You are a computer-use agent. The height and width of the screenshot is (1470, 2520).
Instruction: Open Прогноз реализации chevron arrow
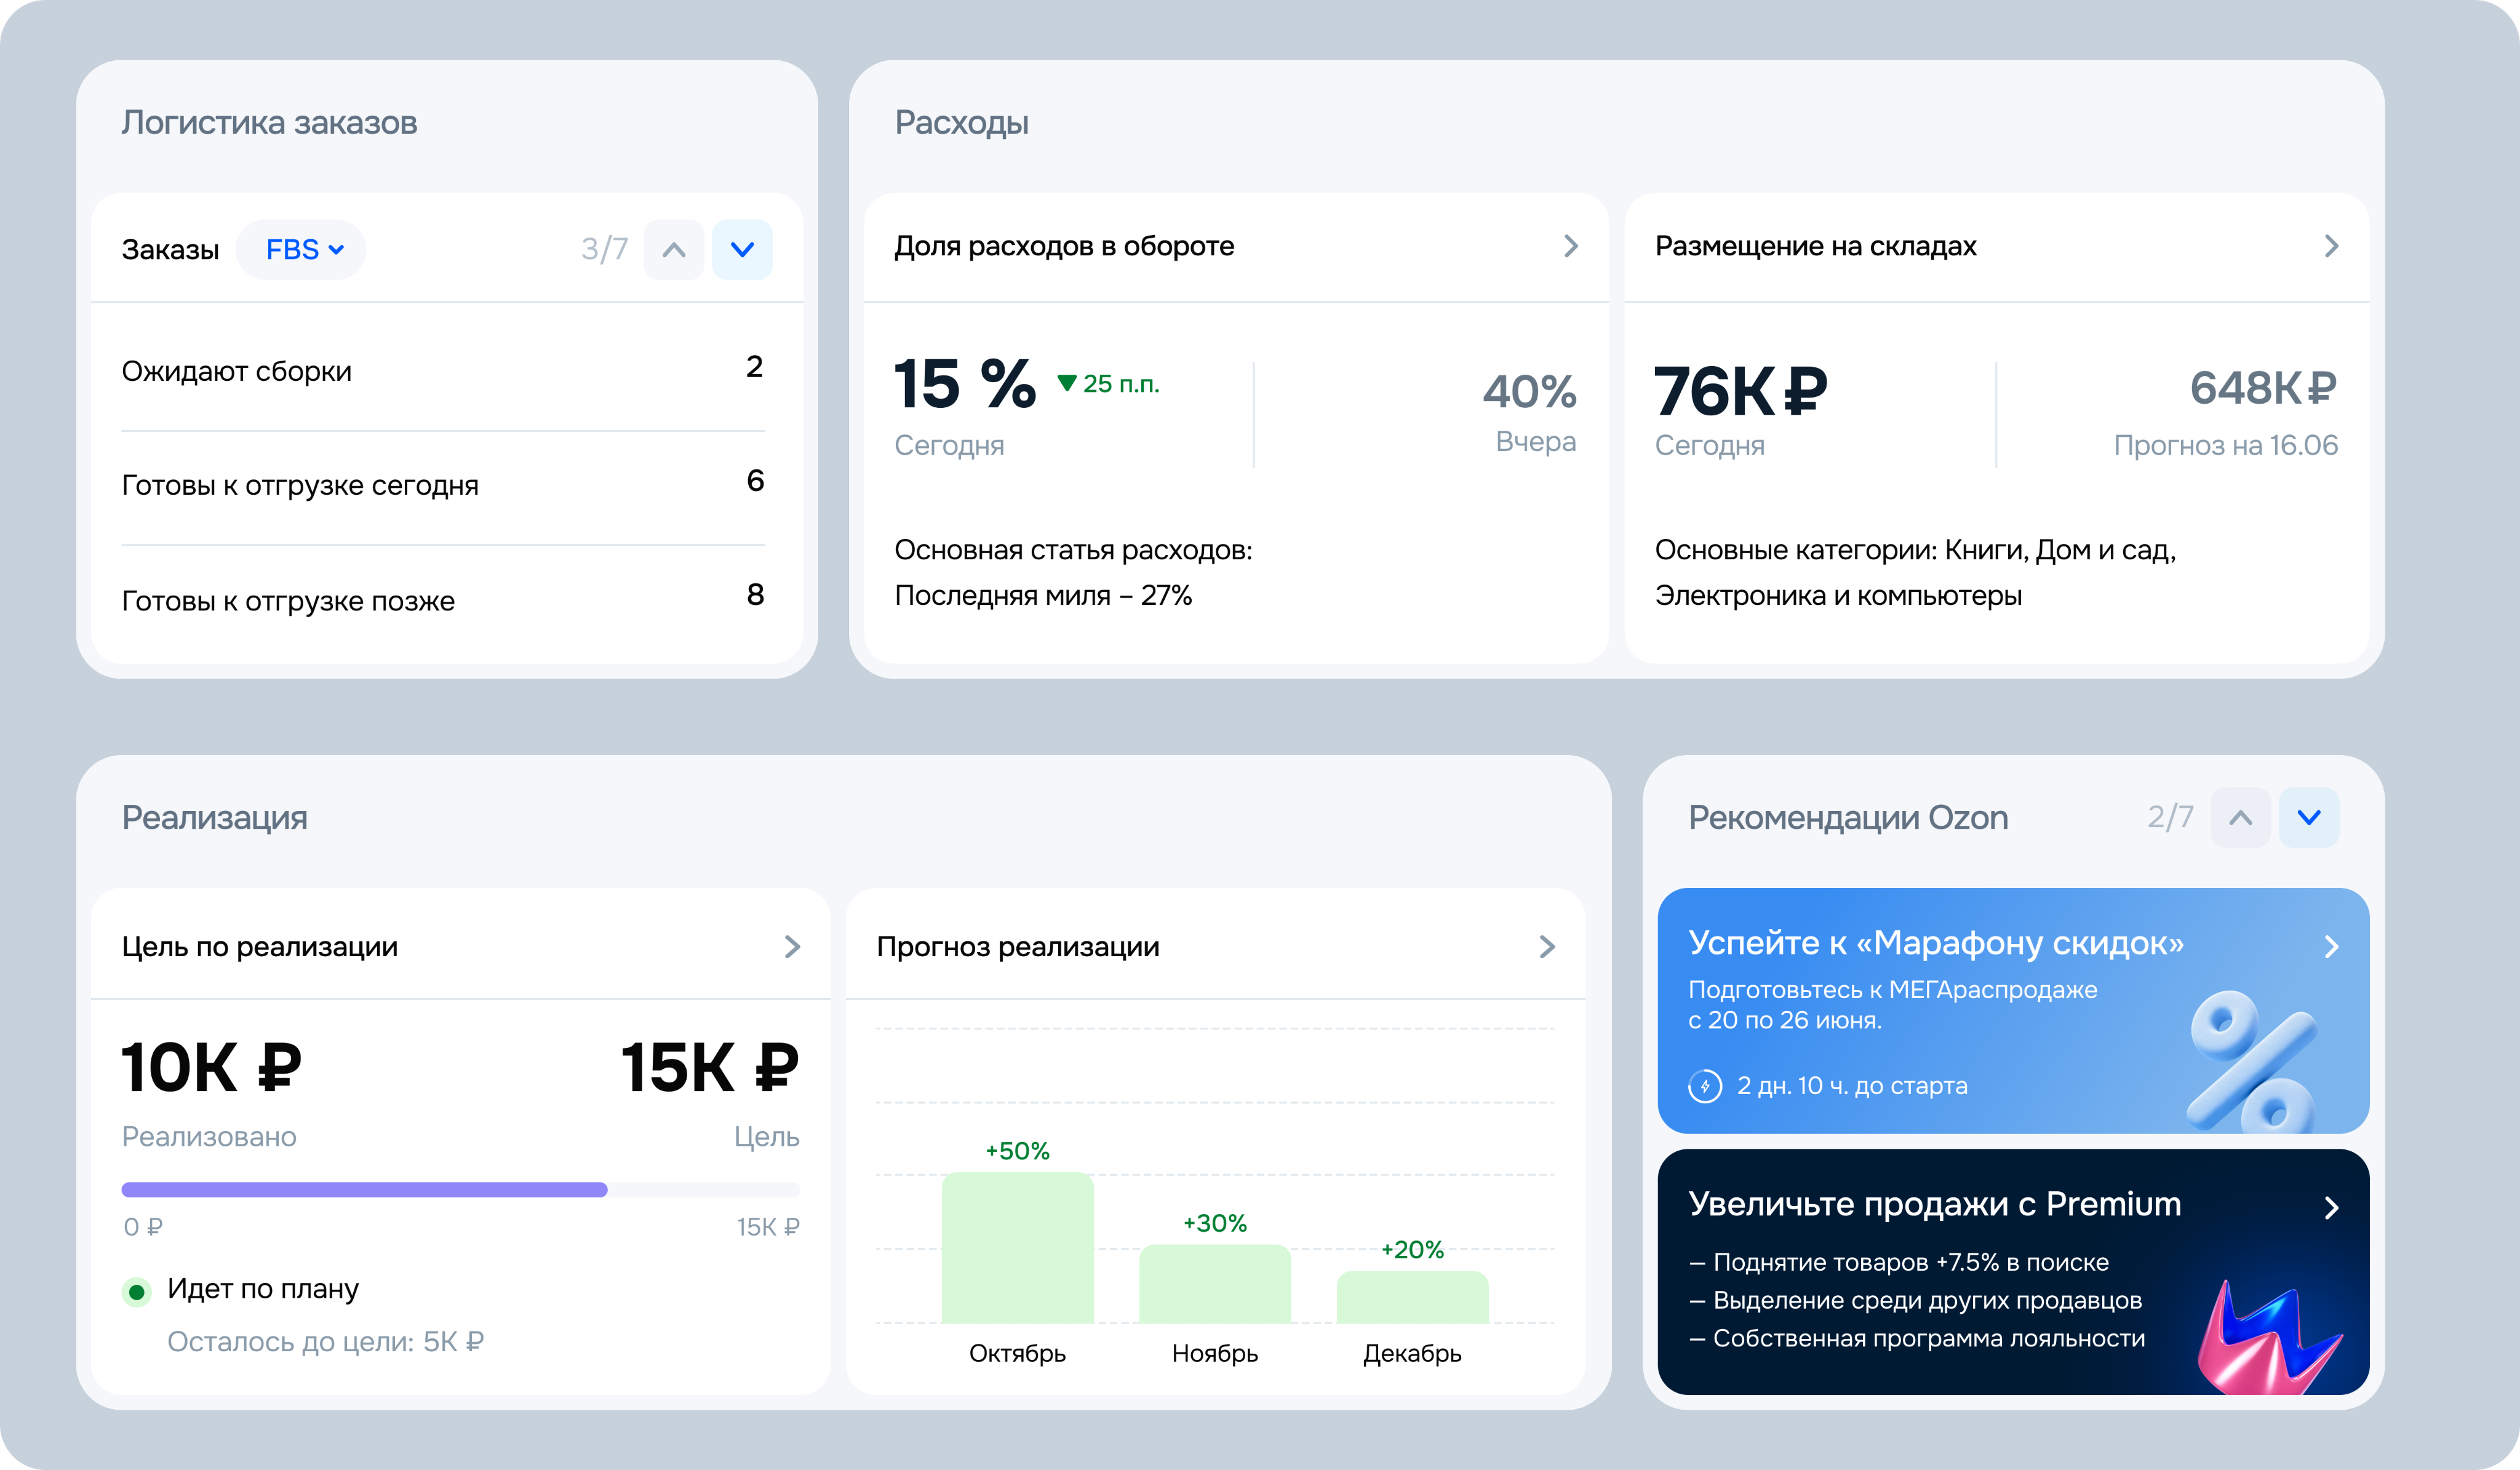pyautogui.click(x=1547, y=947)
